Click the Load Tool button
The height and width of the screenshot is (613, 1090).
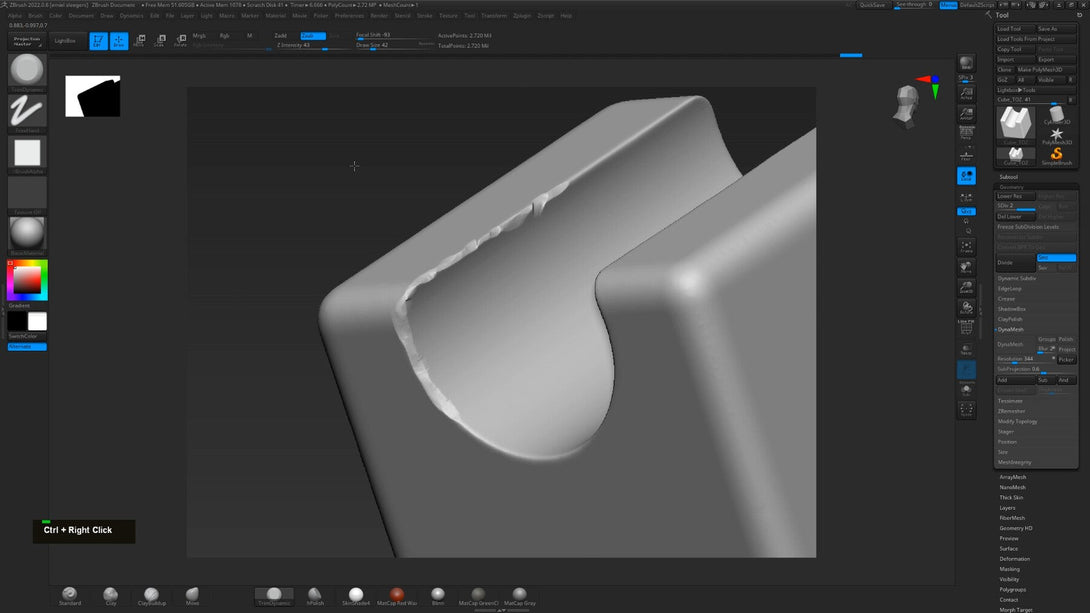point(1015,28)
